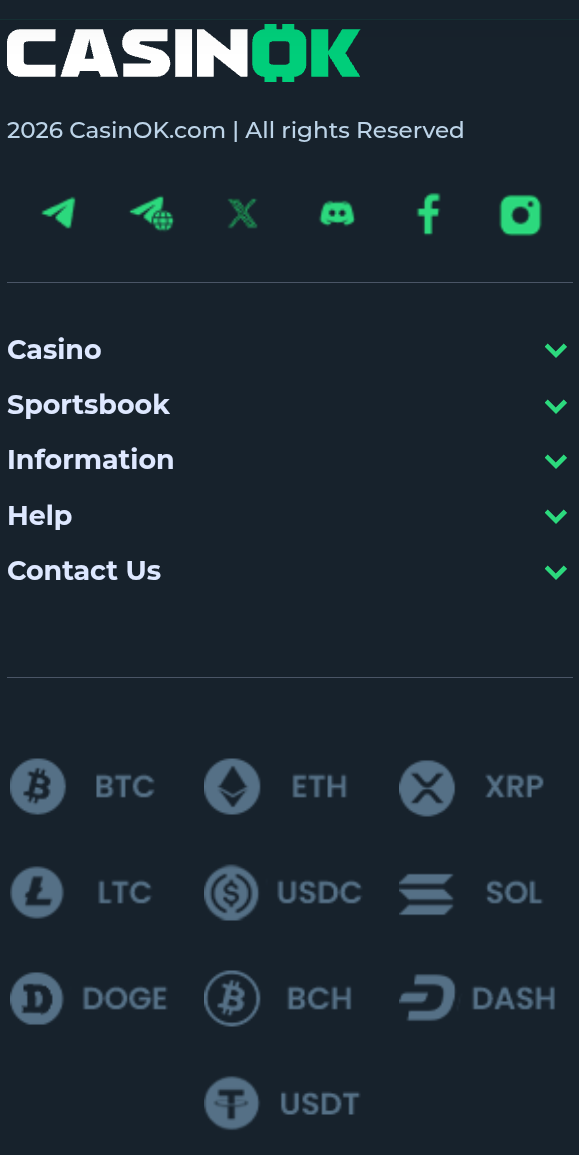
Task: Visit the Facebook page icon
Action: (429, 214)
